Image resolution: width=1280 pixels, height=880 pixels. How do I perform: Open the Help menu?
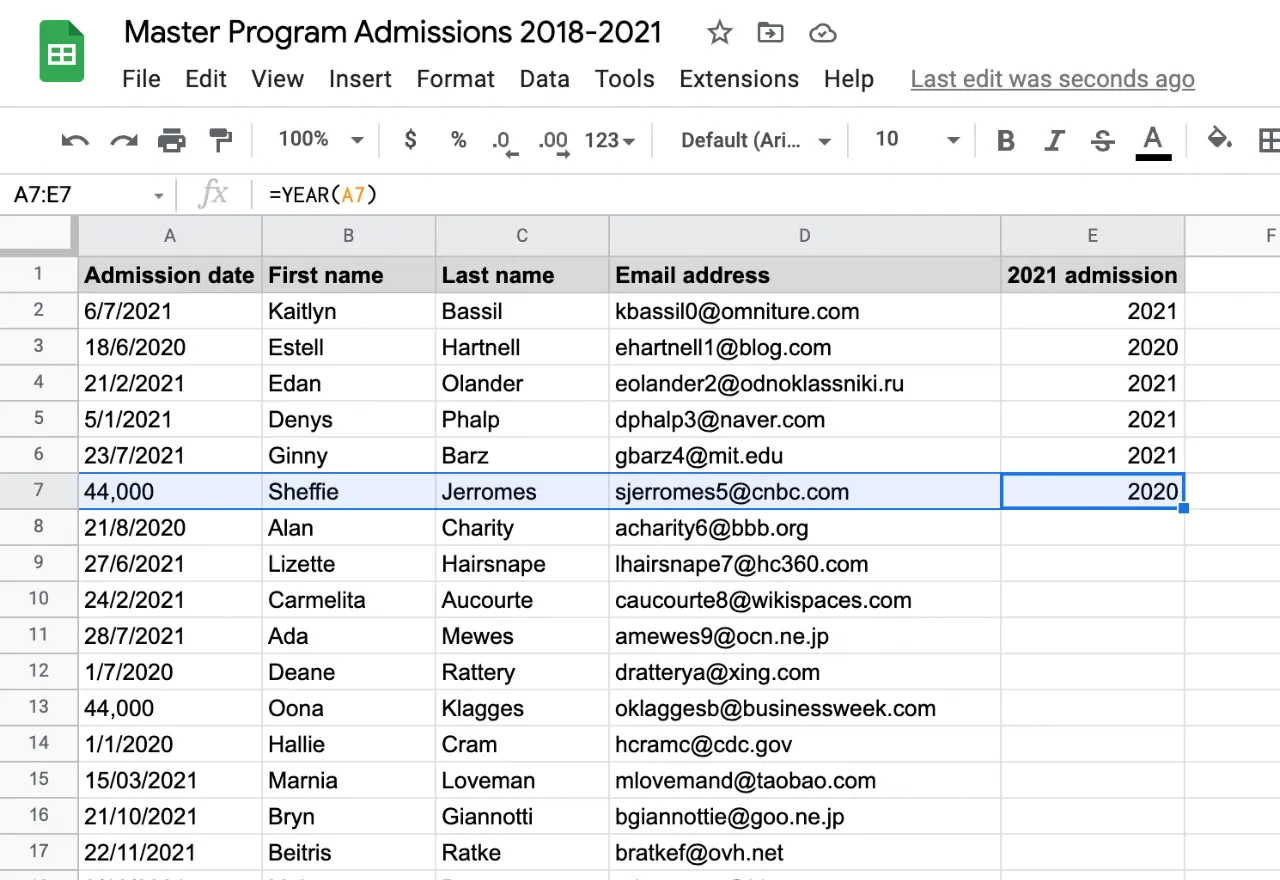click(849, 79)
